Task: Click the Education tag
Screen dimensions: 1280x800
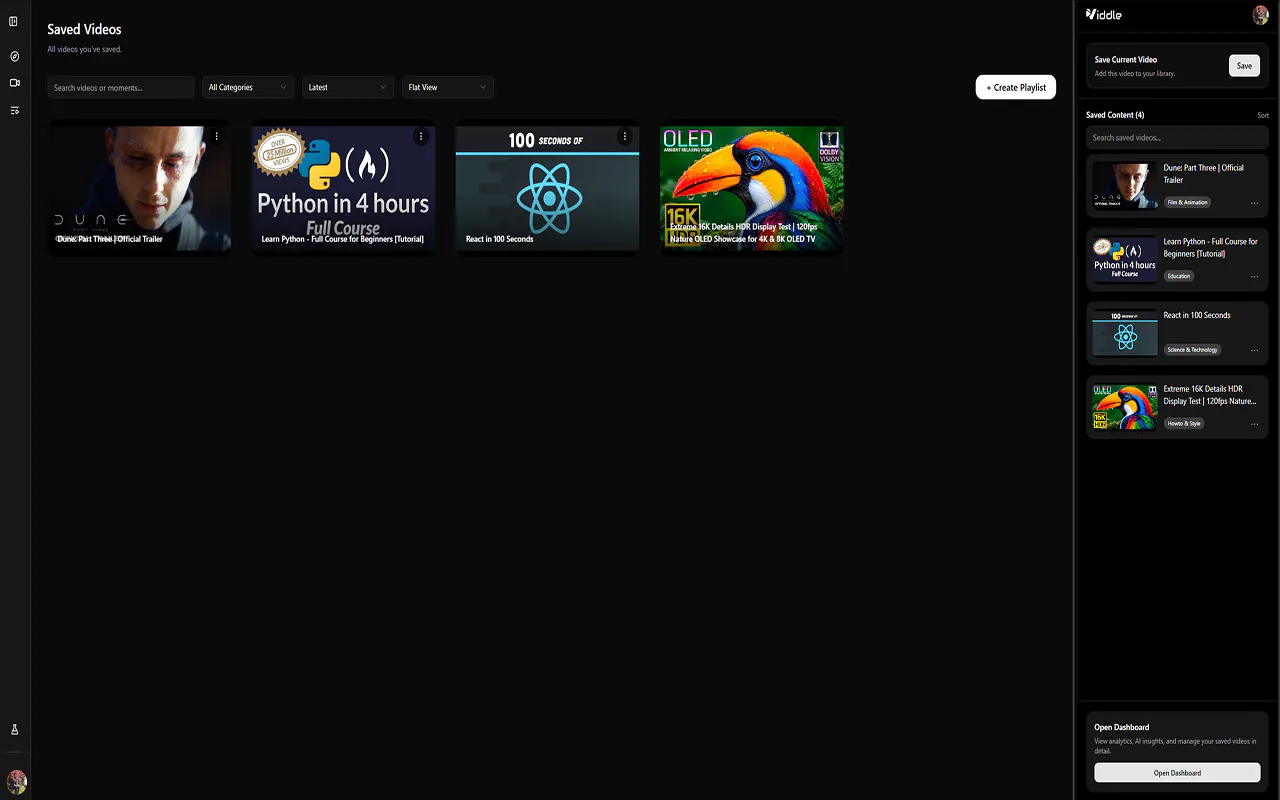Action: (x=1179, y=276)
